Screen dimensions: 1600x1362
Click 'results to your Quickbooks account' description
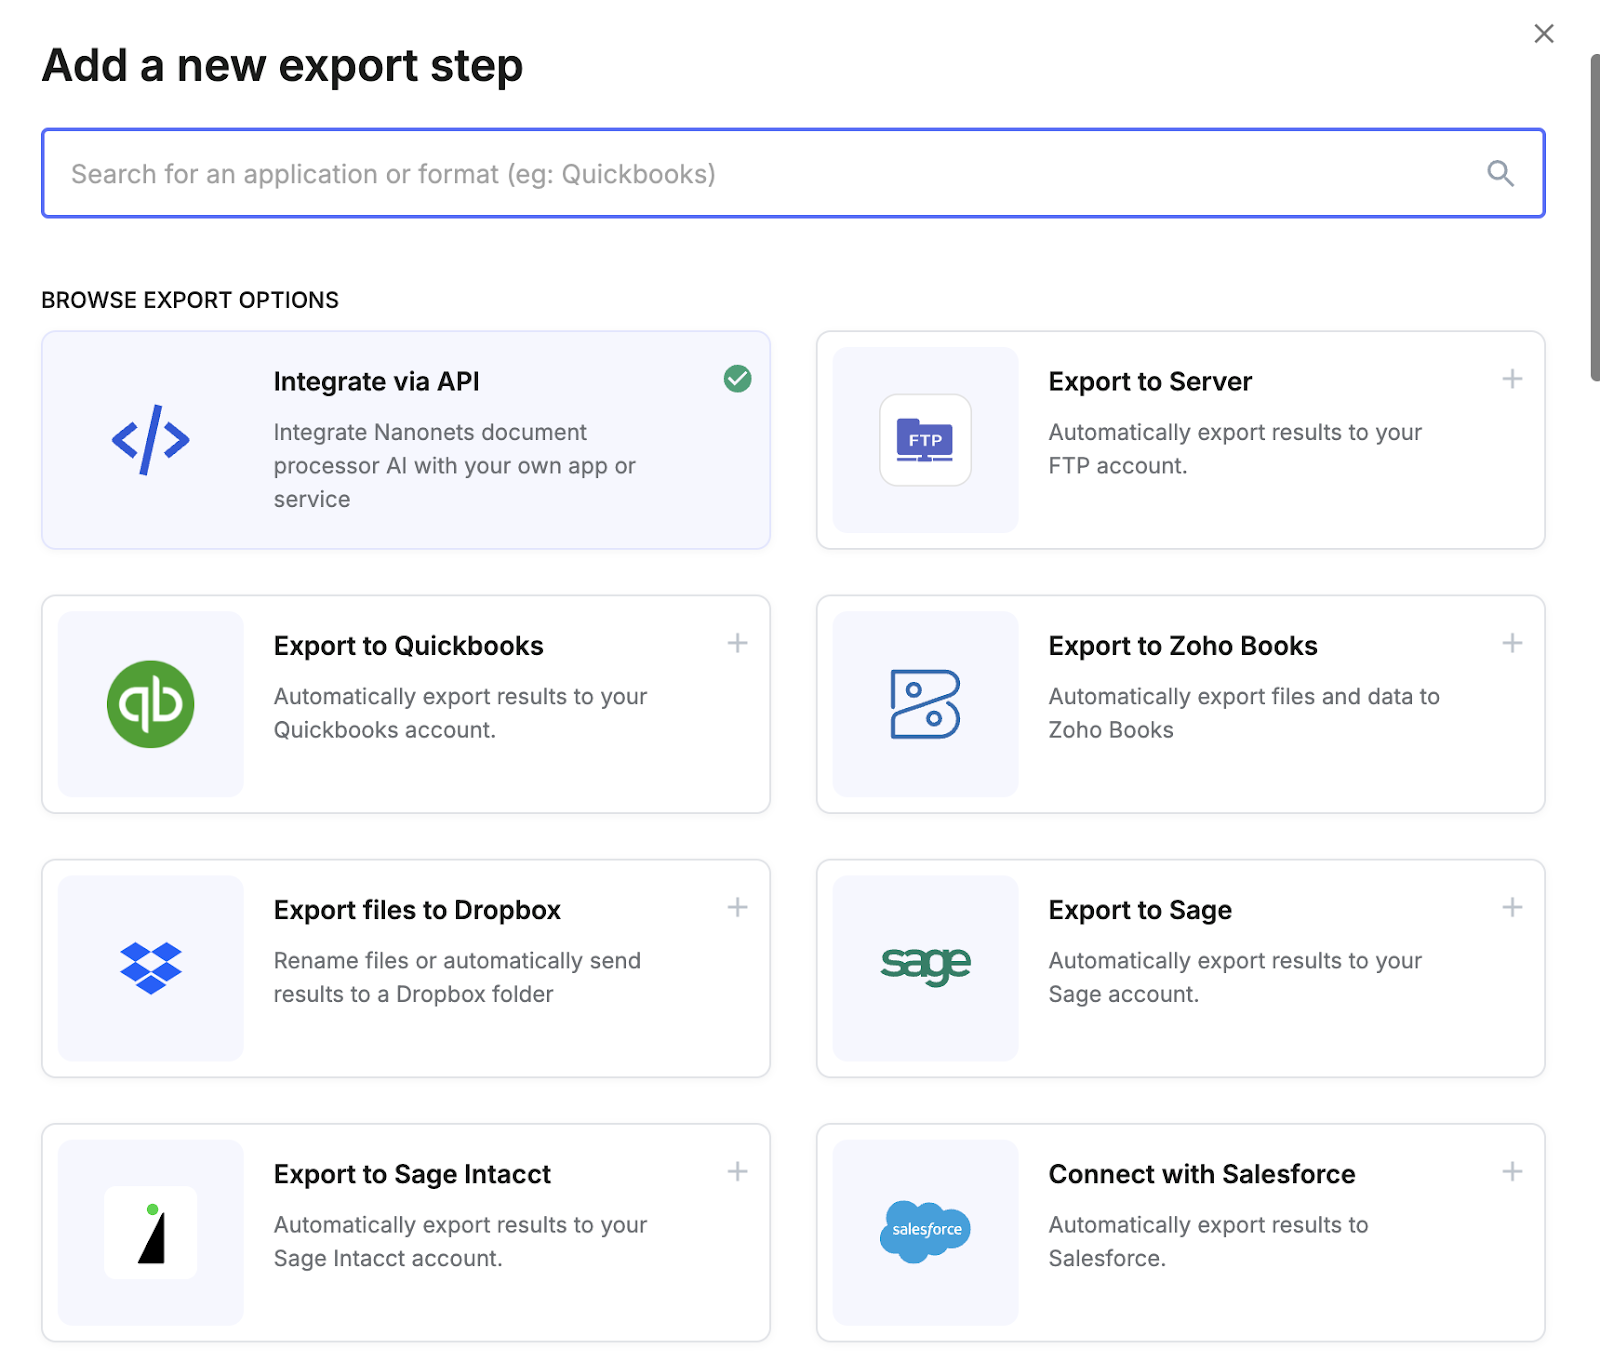pyautogui.click(x=460, y=713)
